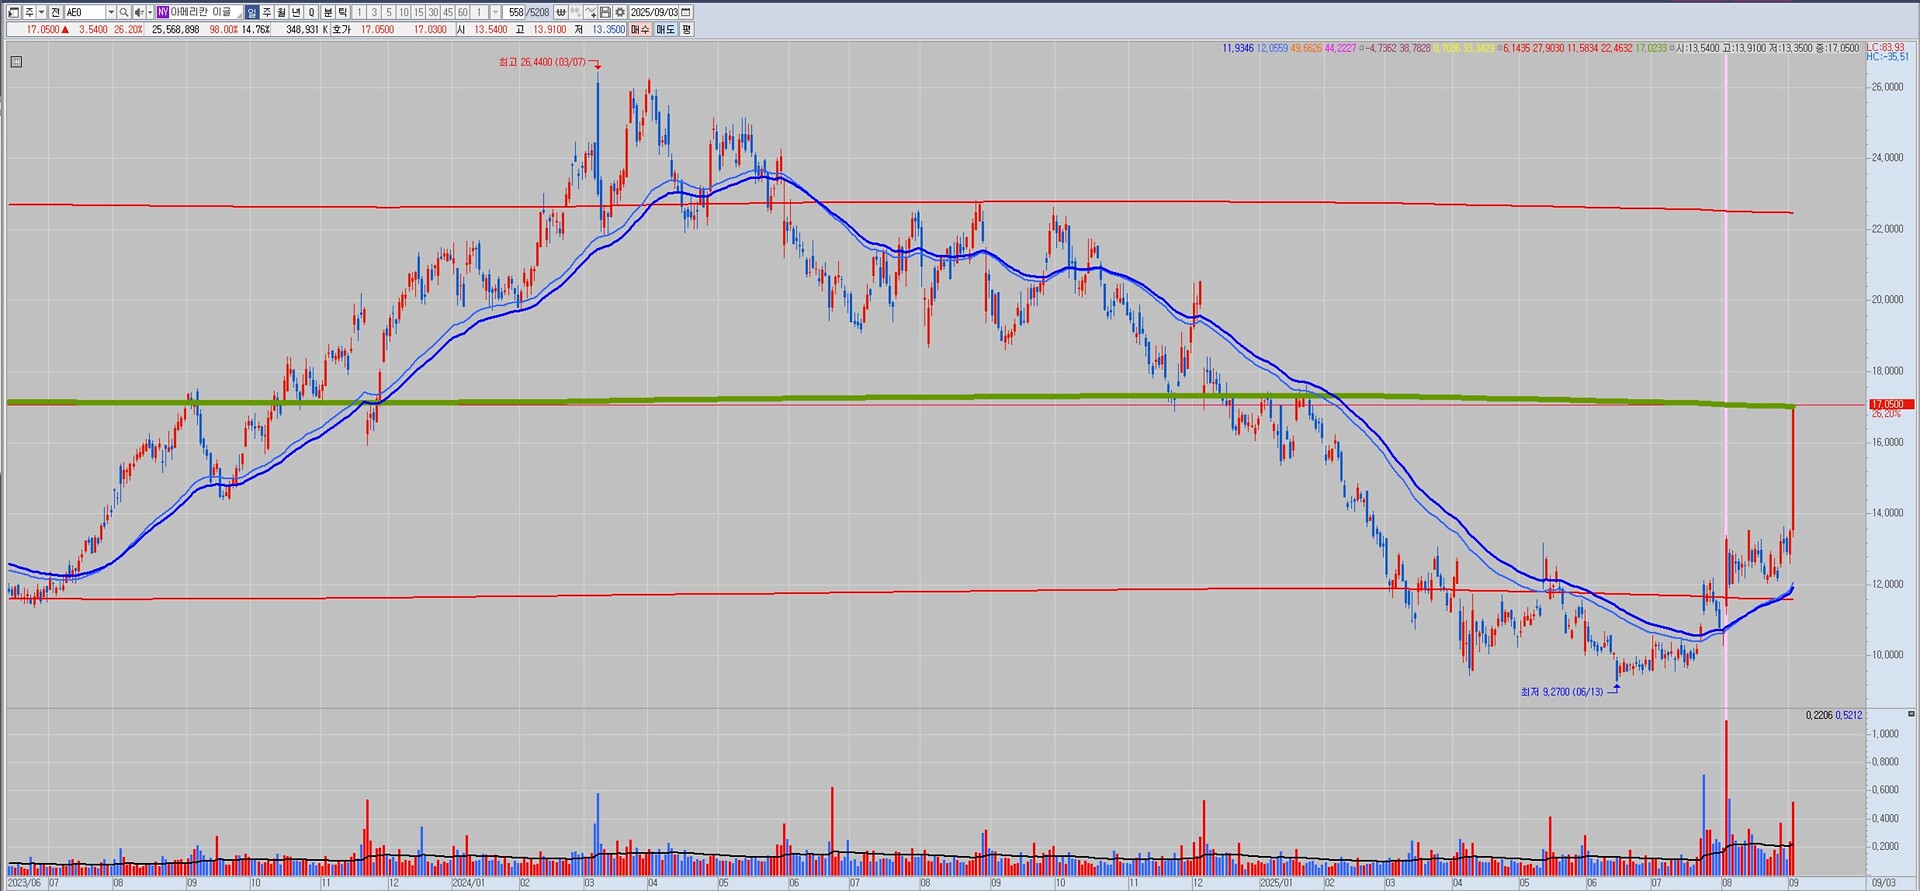Select the tick (틱) chart tab
The image size is (1920, 891).
pos(343,12)
